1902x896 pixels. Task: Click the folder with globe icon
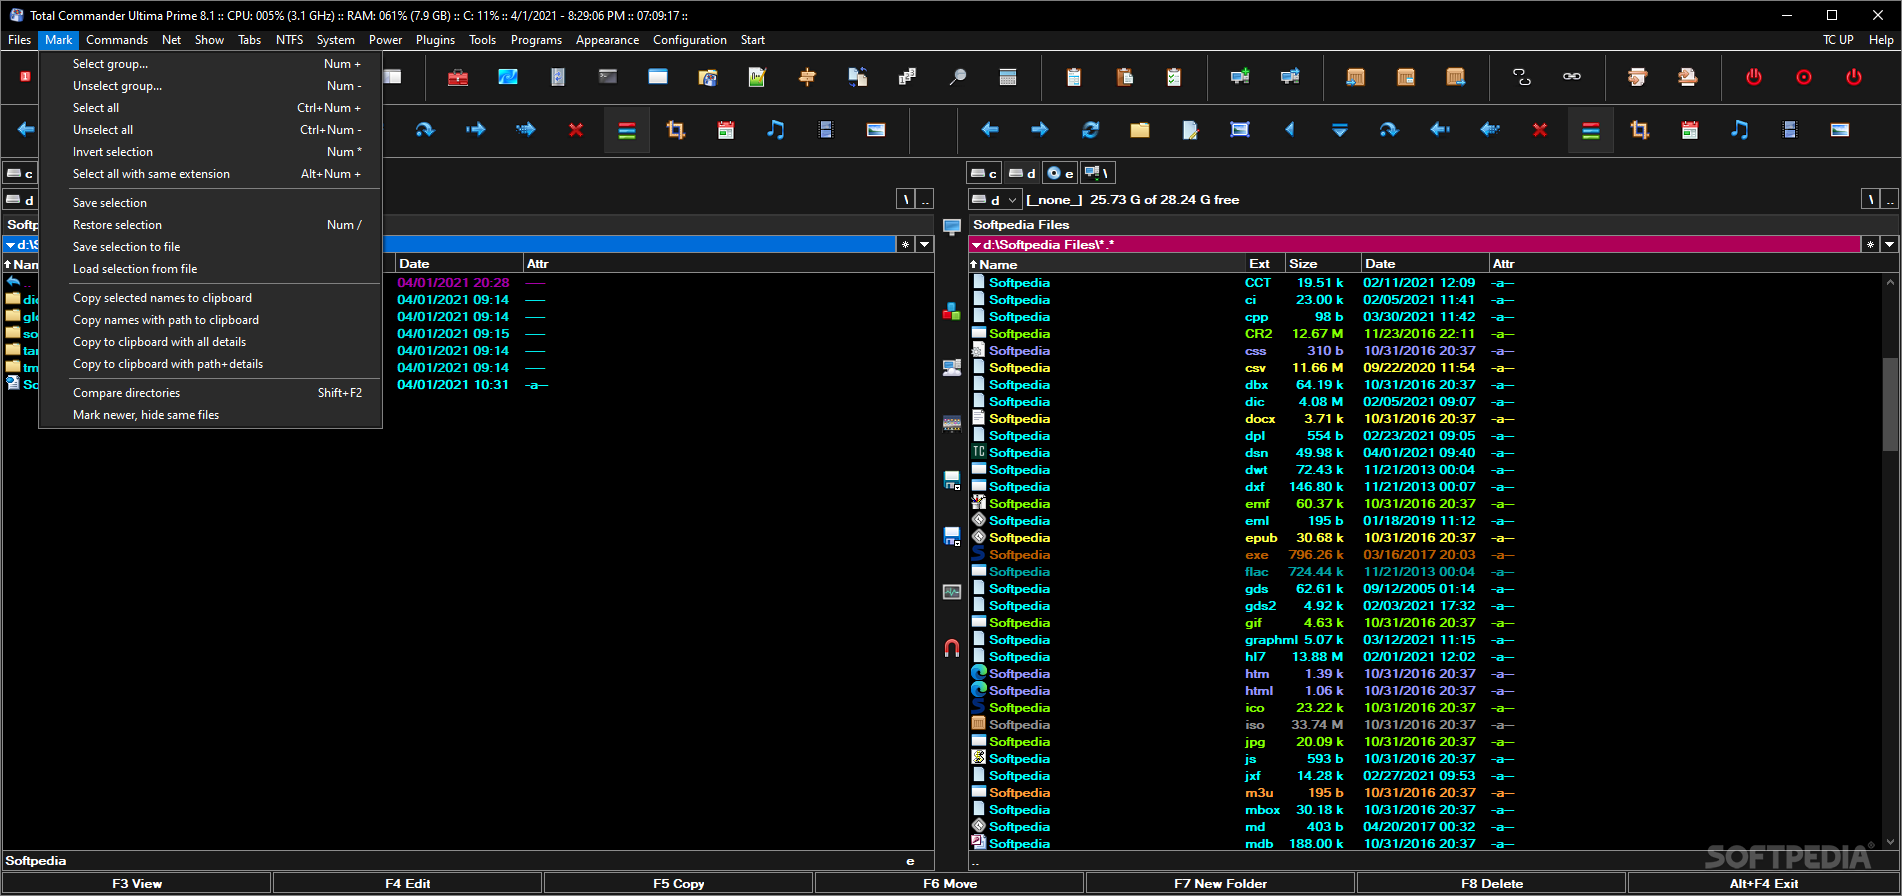pos(708,77)
